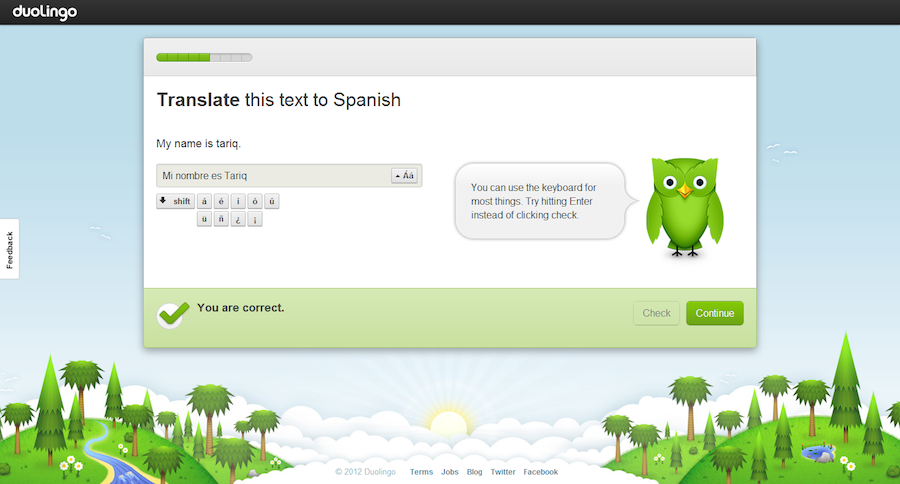Insert the í accented character key
The image size is (900, 484).
tap(238, 201)
